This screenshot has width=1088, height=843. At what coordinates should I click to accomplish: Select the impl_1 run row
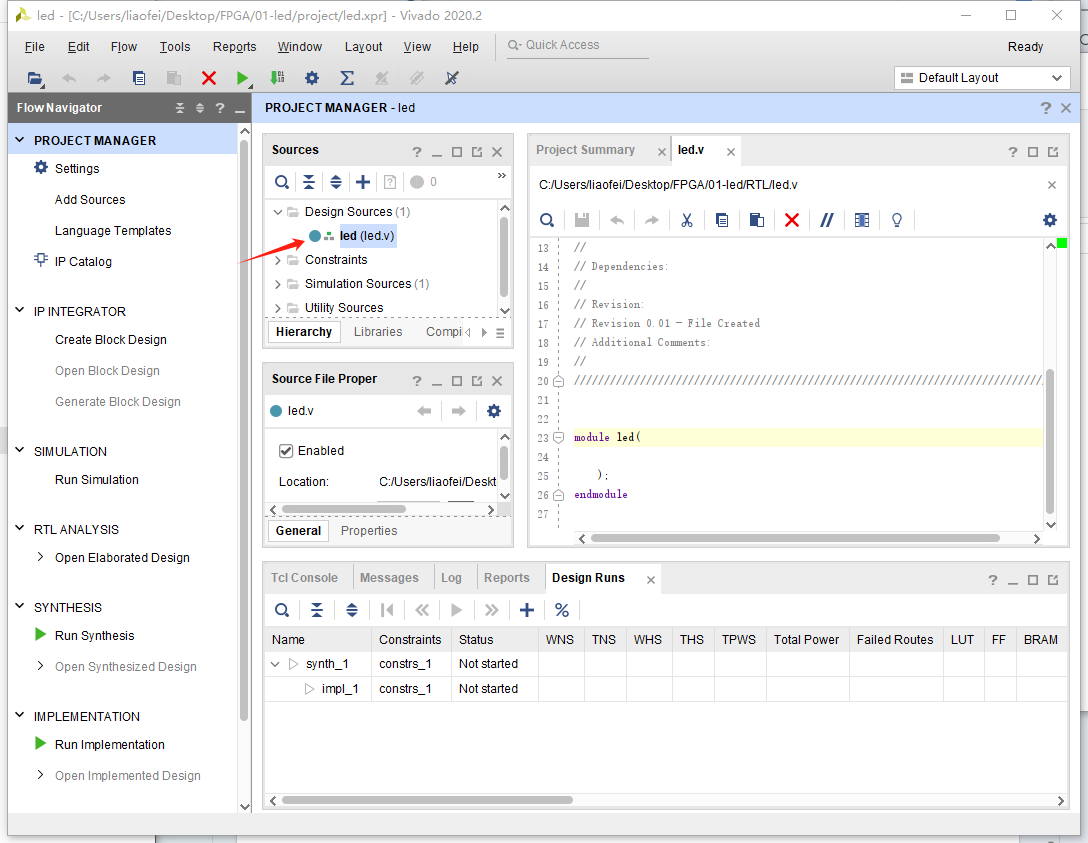(665, 689)
